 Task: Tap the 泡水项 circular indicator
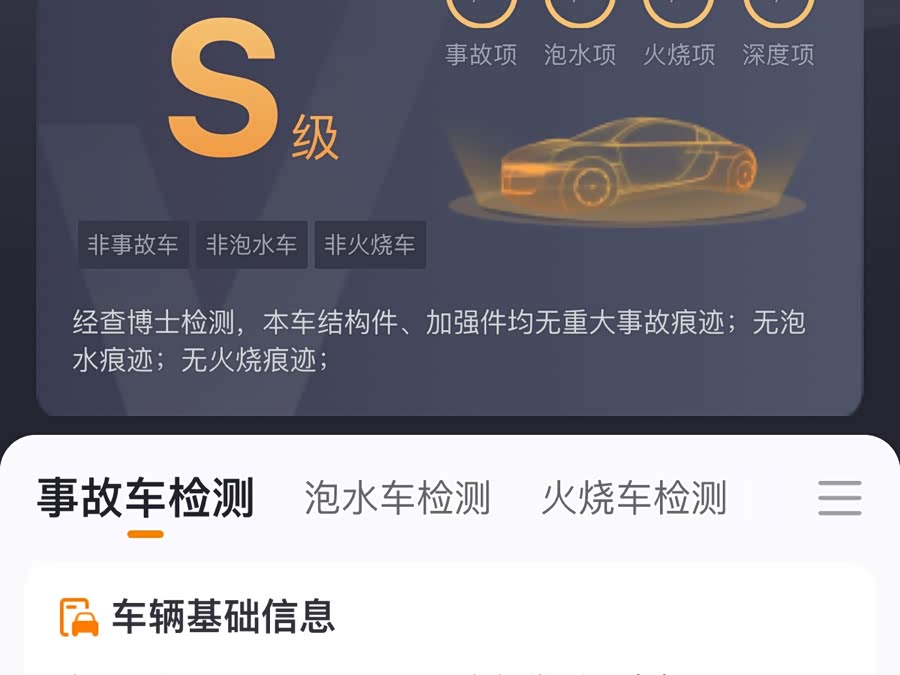tap(580, 11)
